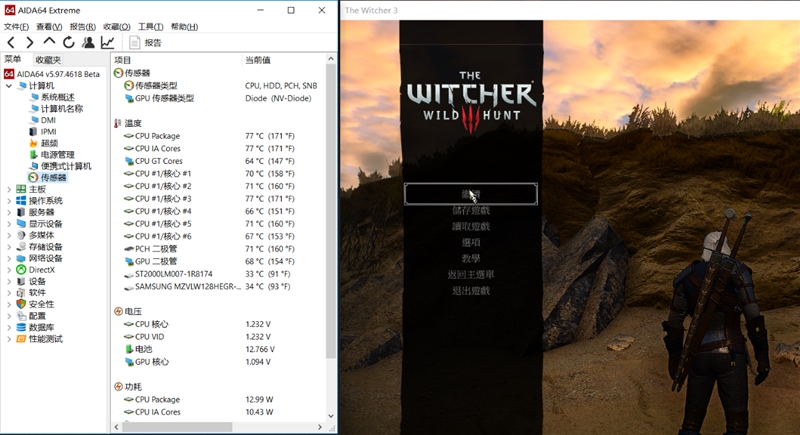Expand the DirectX tree node
This screenshot has width=800, height=435.
9,270
